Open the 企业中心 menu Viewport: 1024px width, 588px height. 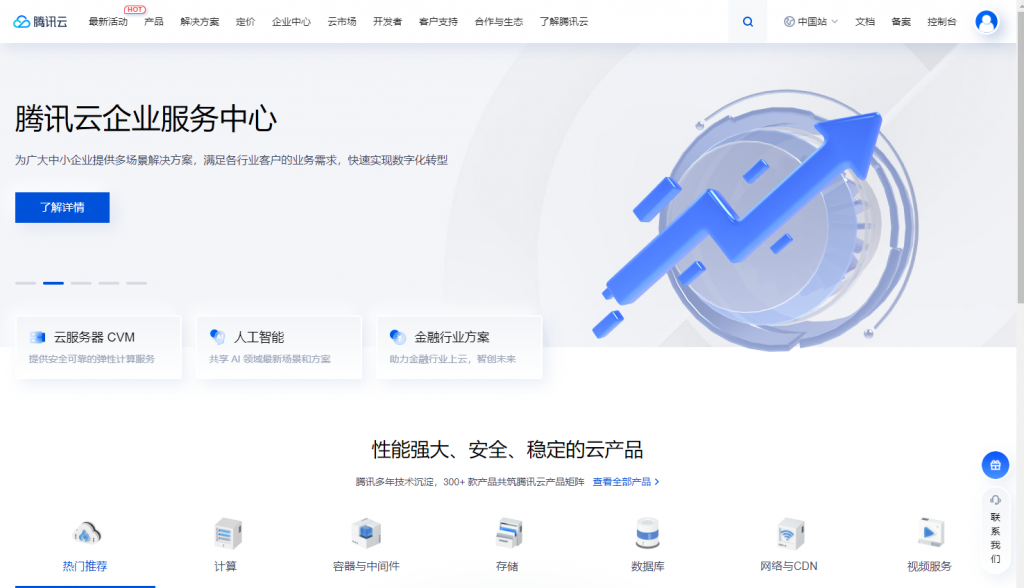tap(291, 22)
